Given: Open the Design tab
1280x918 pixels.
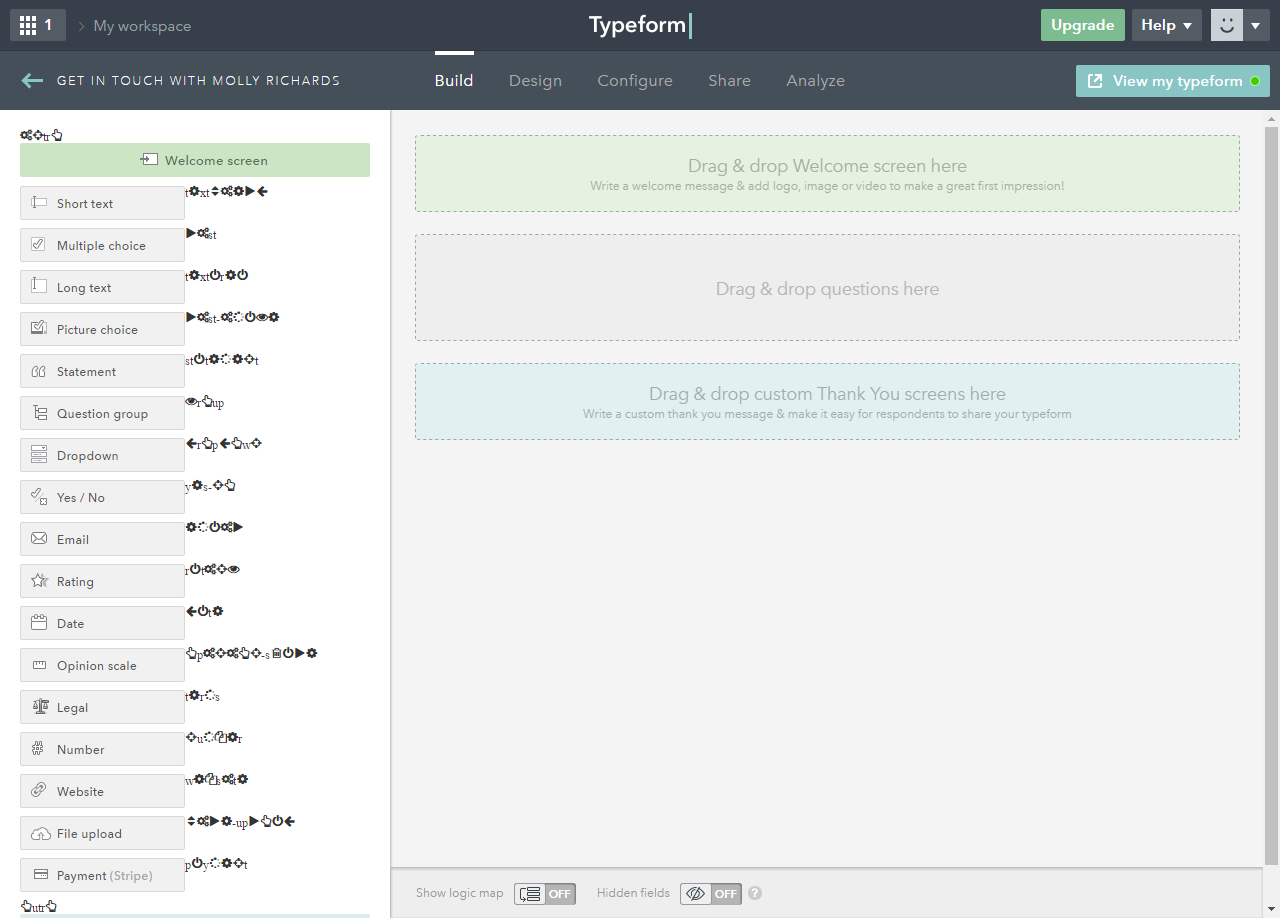Looking at the screenshot, I should pyautogui.click(x=535, y=81).
